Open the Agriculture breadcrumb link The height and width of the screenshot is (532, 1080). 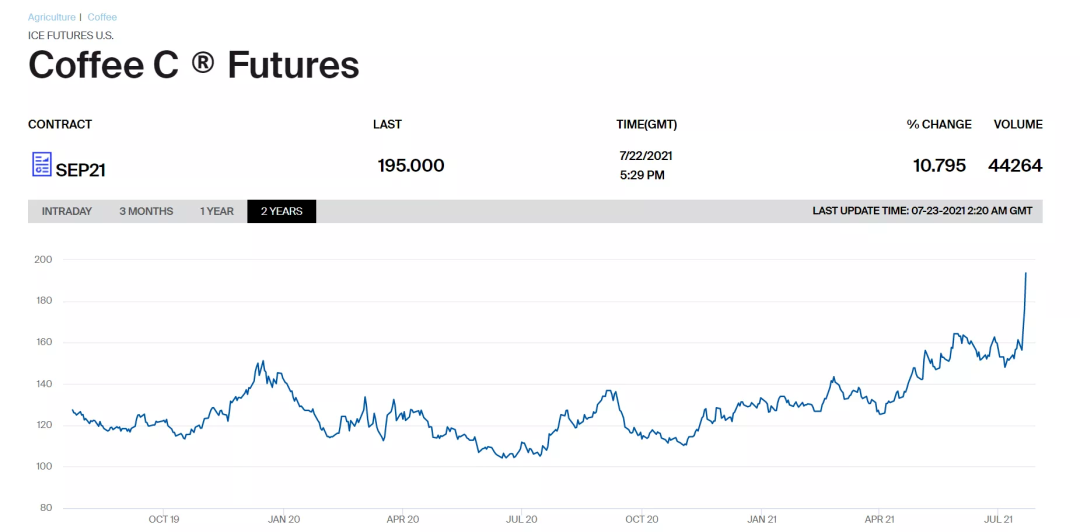point(51,18)
